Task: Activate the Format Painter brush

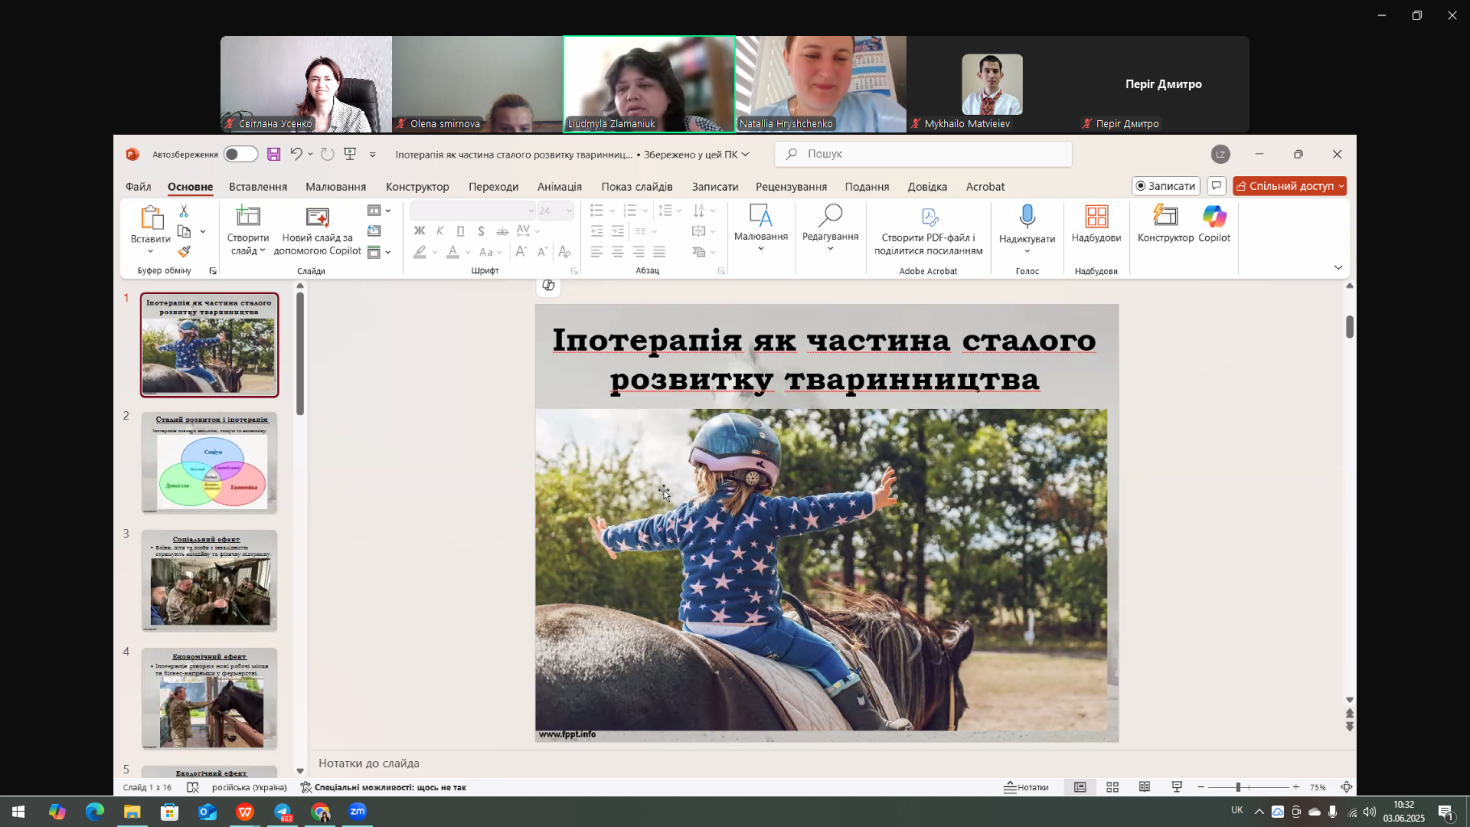Action: (184, 252)
